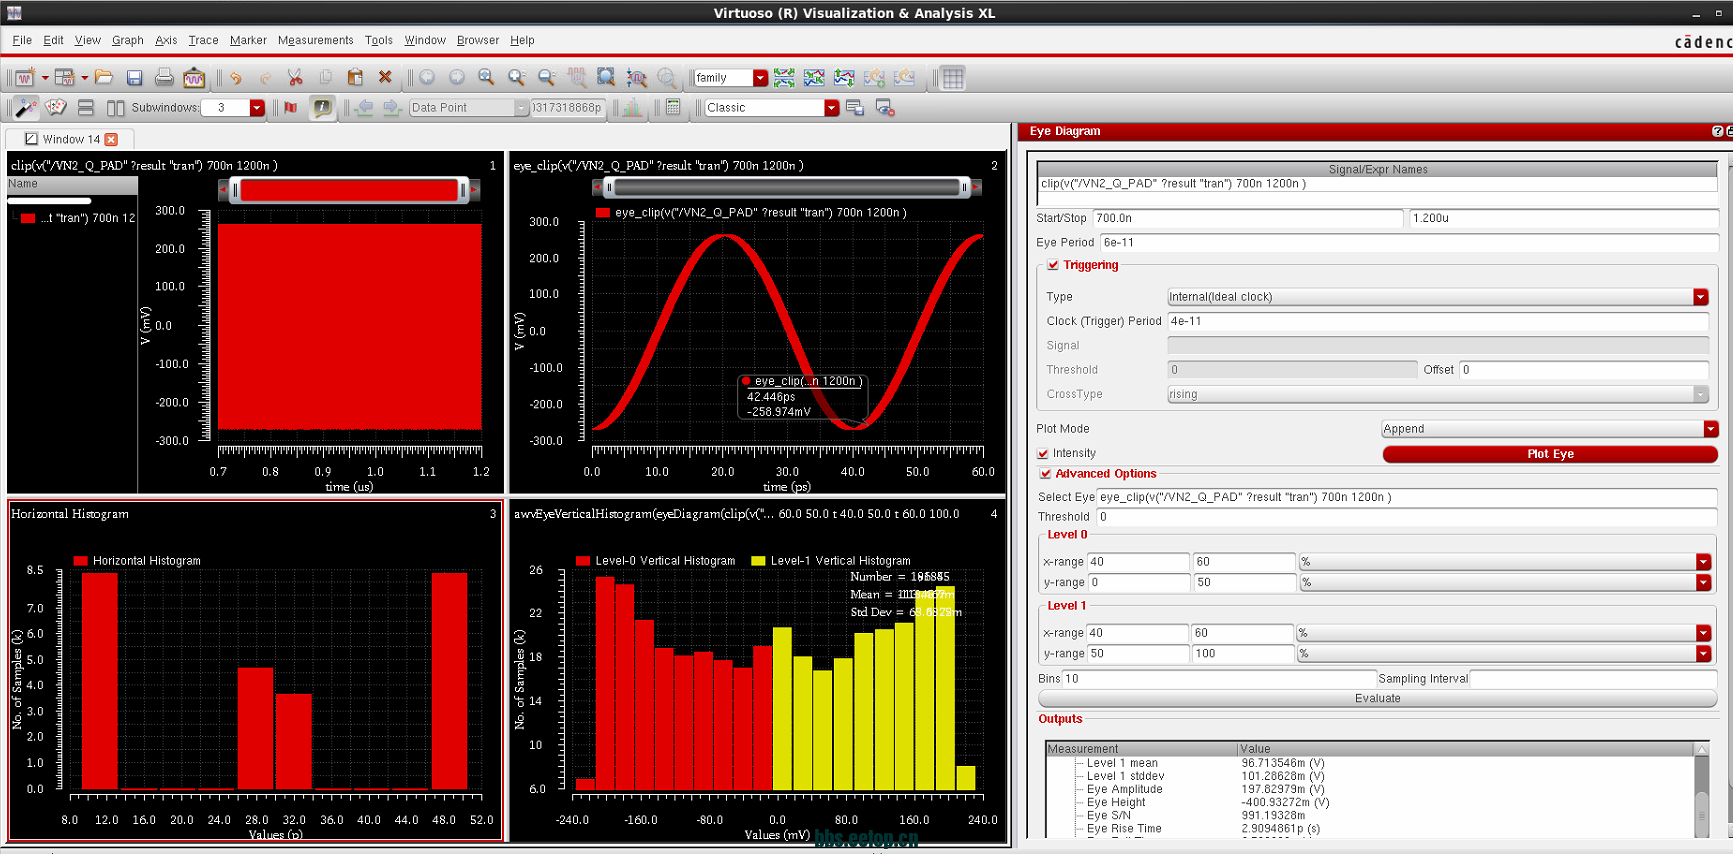Open the Graph menu

[x=127, y=40]
